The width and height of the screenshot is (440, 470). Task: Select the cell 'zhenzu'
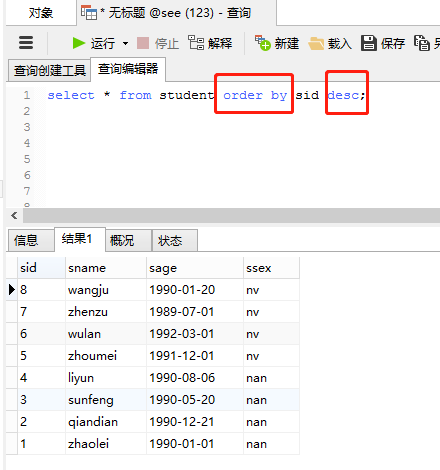coord(106,312)
